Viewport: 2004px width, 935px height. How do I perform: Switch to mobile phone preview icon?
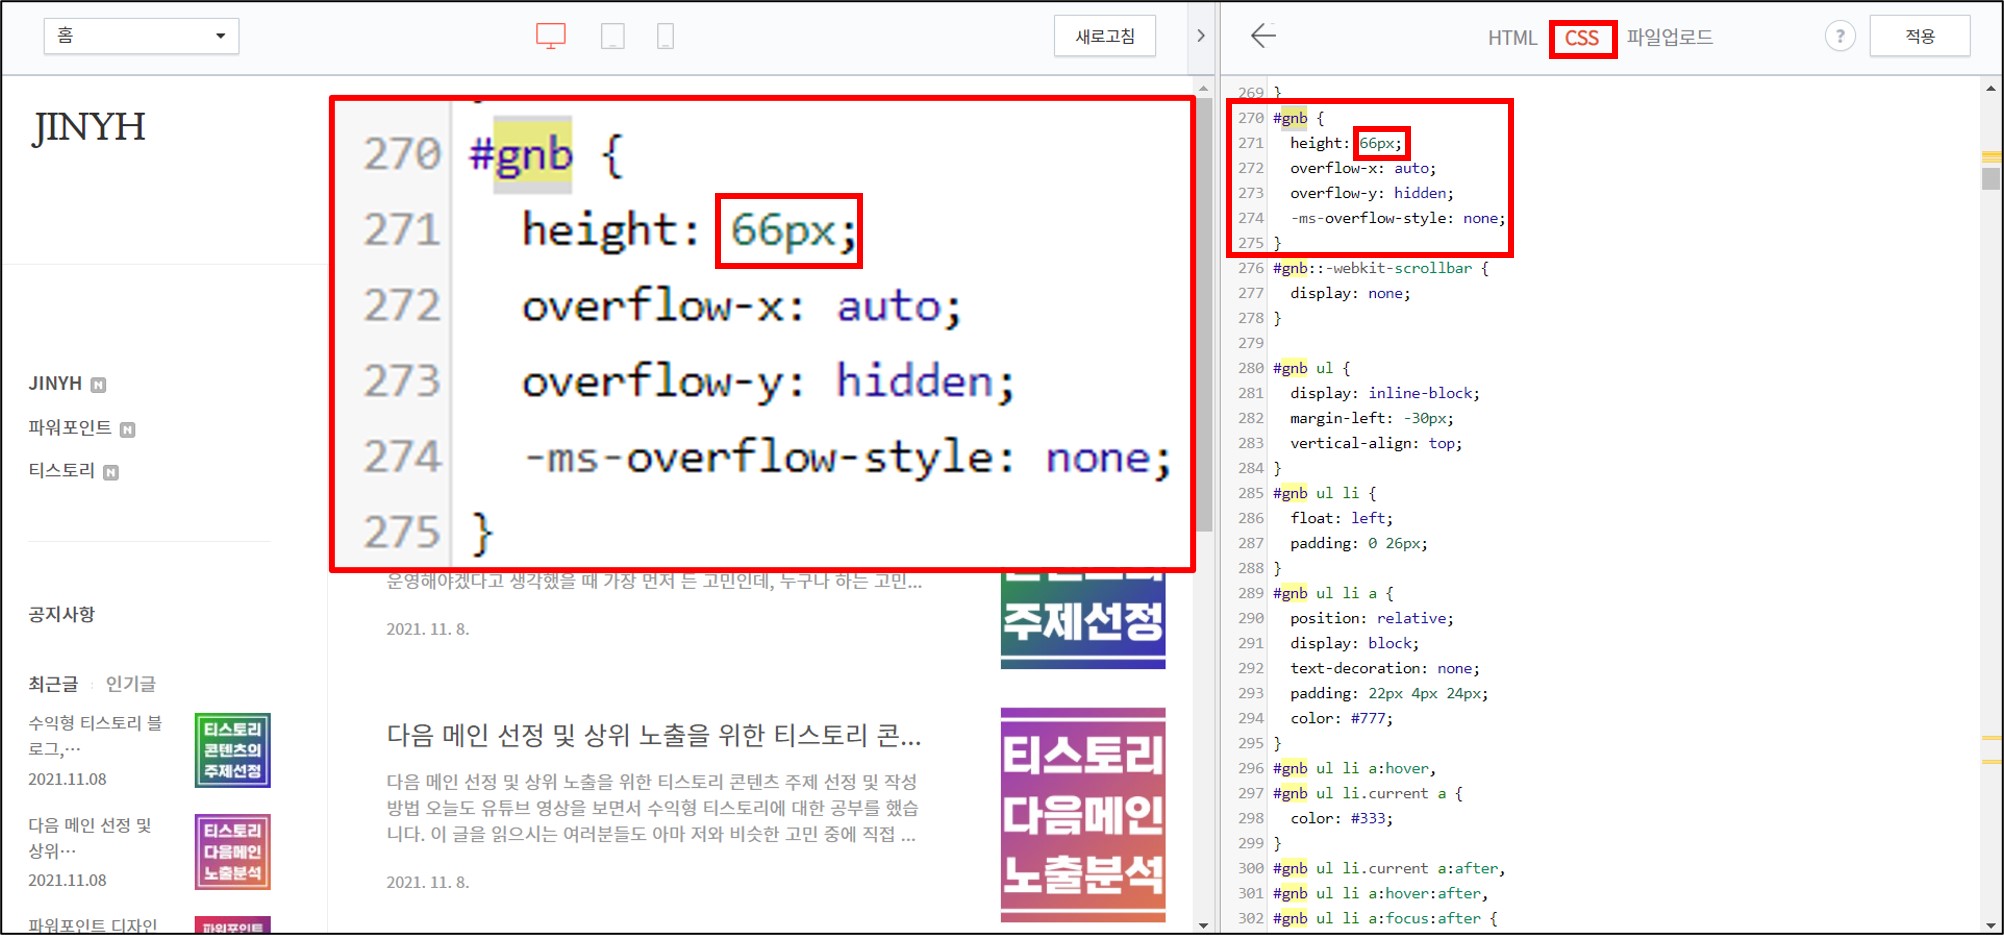pos(665,37)
